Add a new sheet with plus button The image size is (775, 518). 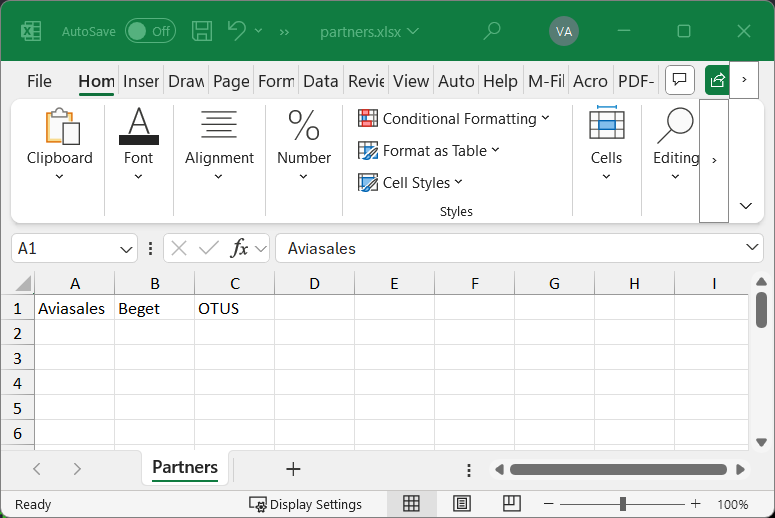(x=293, y=469)
